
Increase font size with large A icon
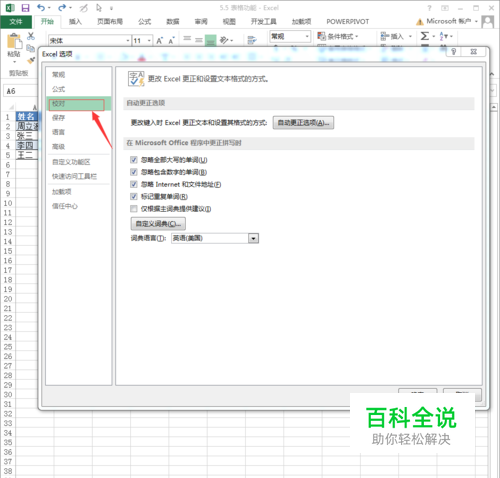(160, 41)
